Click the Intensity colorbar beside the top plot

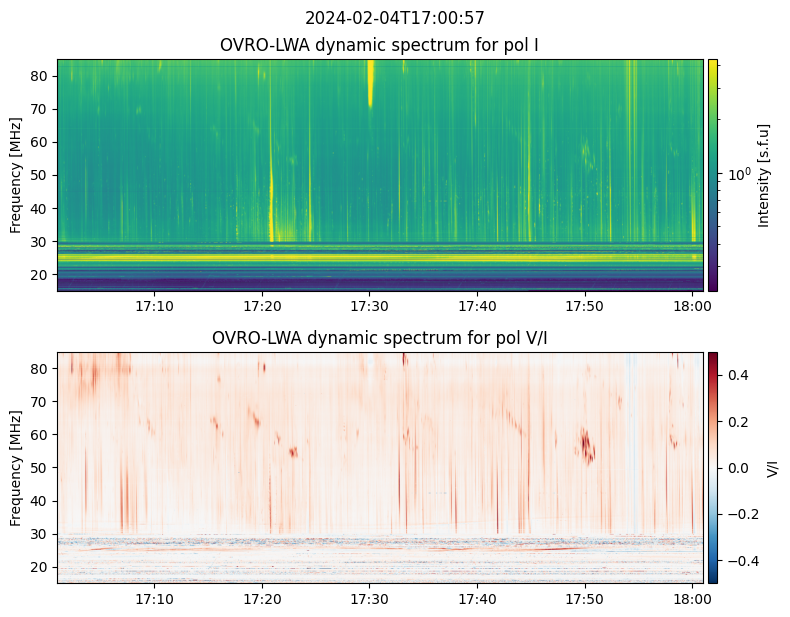713,175
